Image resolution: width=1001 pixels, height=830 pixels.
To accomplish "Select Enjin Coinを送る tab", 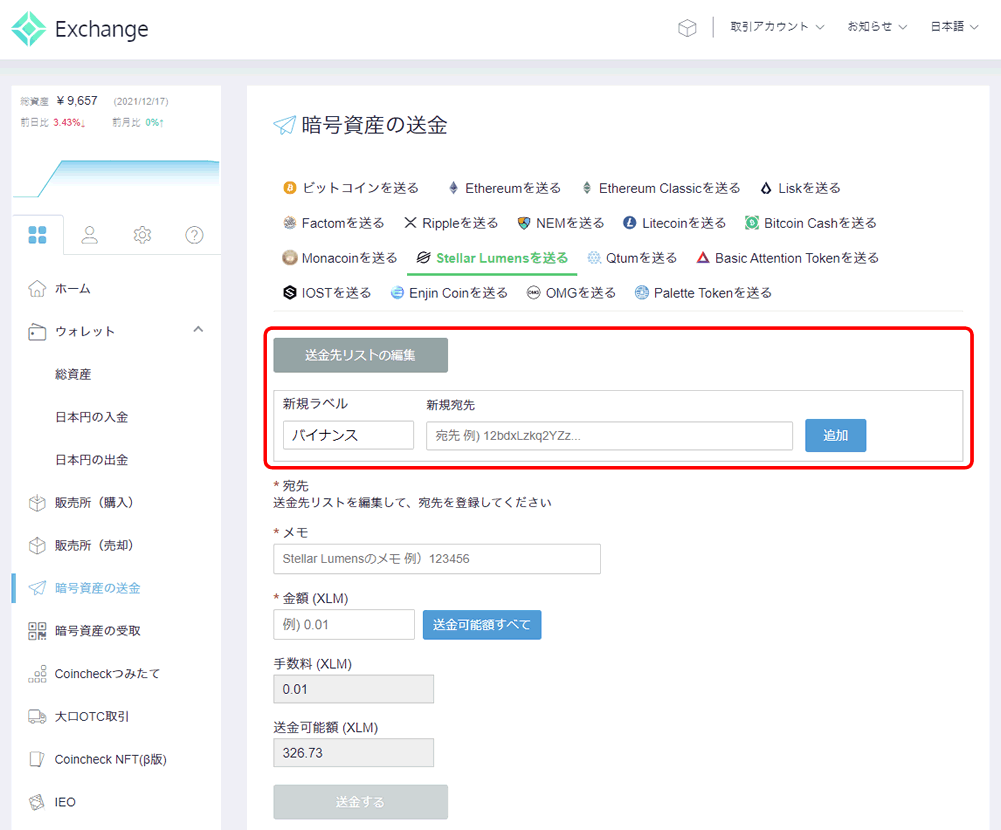I will 449,293.
